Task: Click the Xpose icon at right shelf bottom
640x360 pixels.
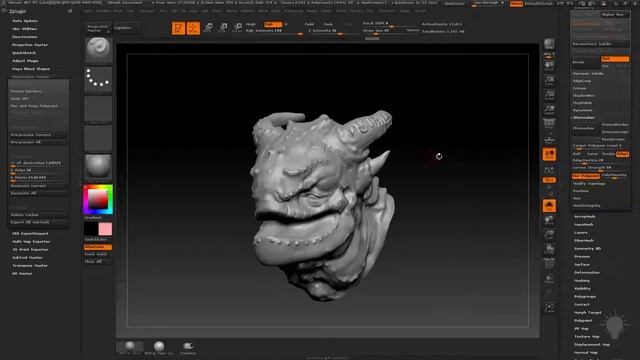Action: (x=549, y=308)
